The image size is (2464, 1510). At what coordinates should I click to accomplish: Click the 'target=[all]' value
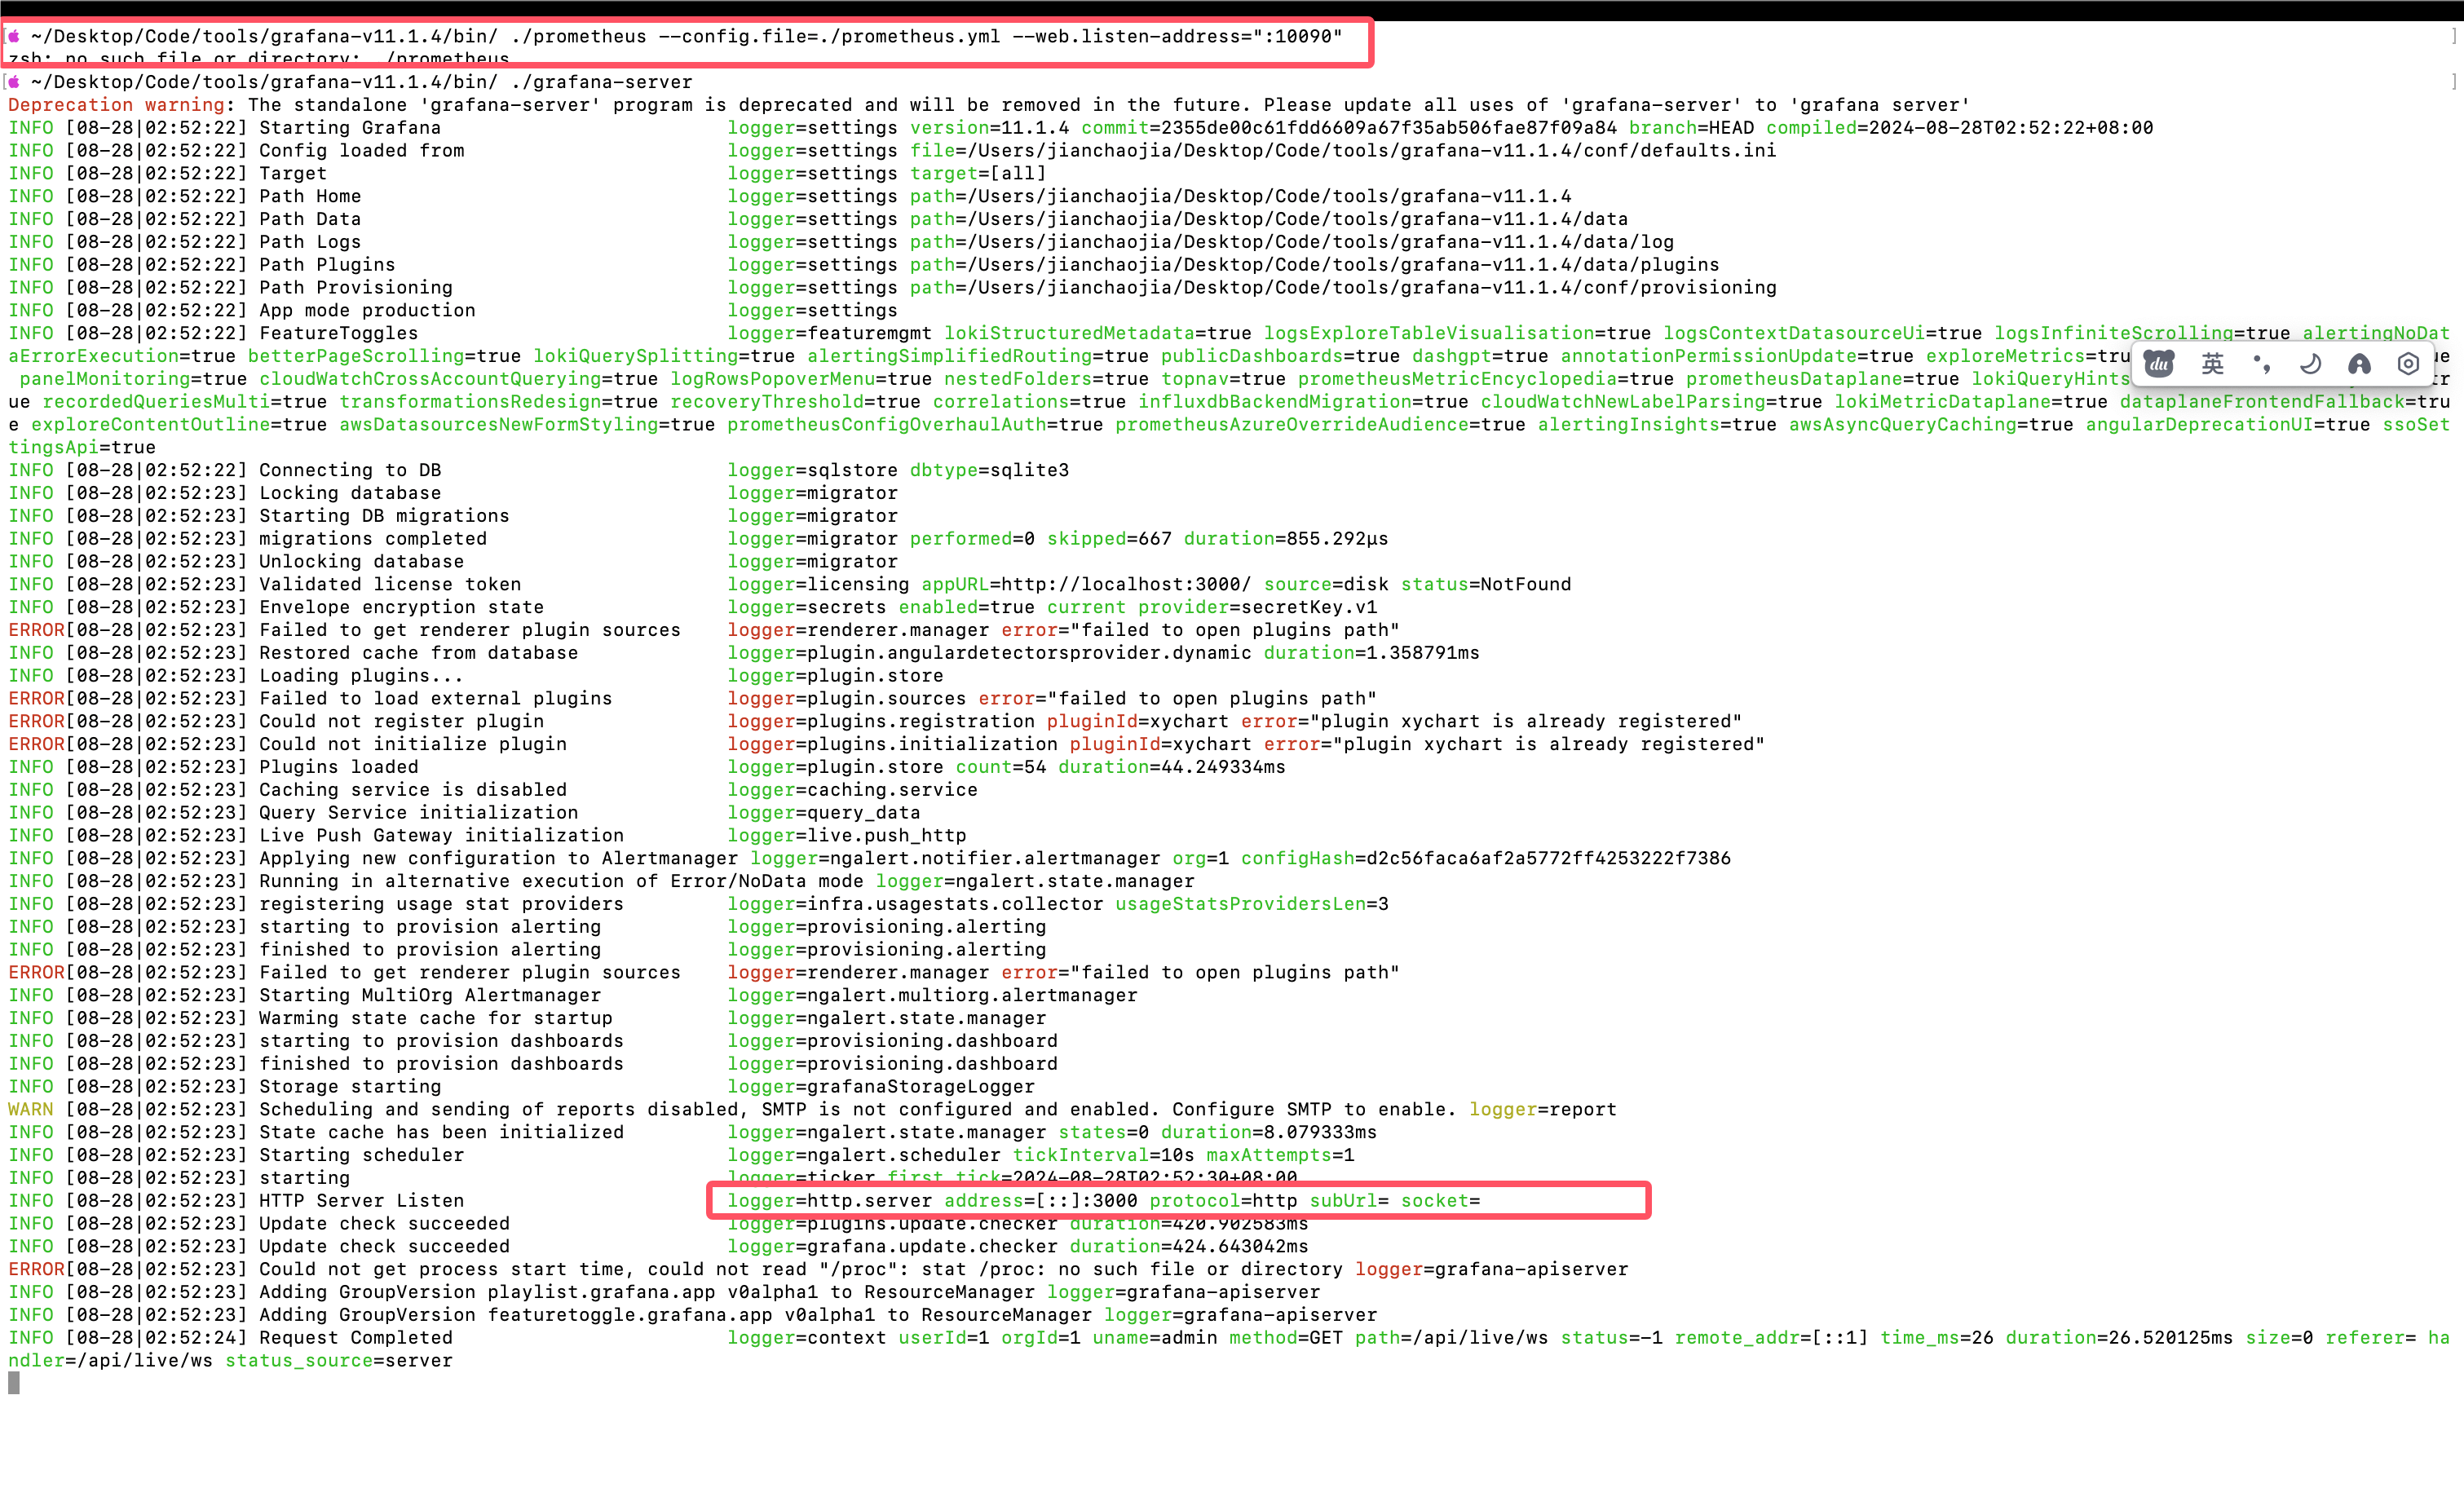pos(977,174)
